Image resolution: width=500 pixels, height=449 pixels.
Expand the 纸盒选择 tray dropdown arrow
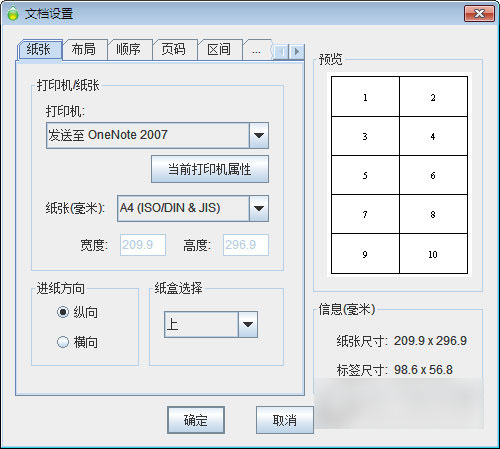coord(248,324)
